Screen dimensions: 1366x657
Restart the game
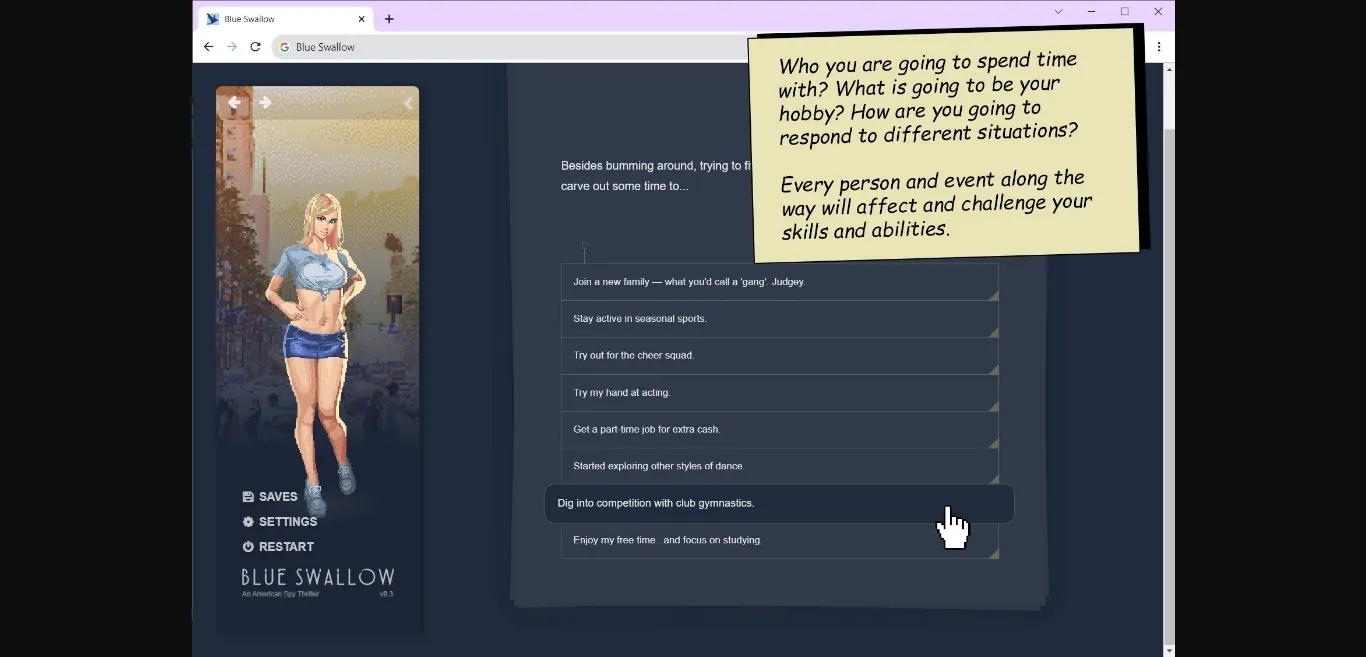(278, 547)
